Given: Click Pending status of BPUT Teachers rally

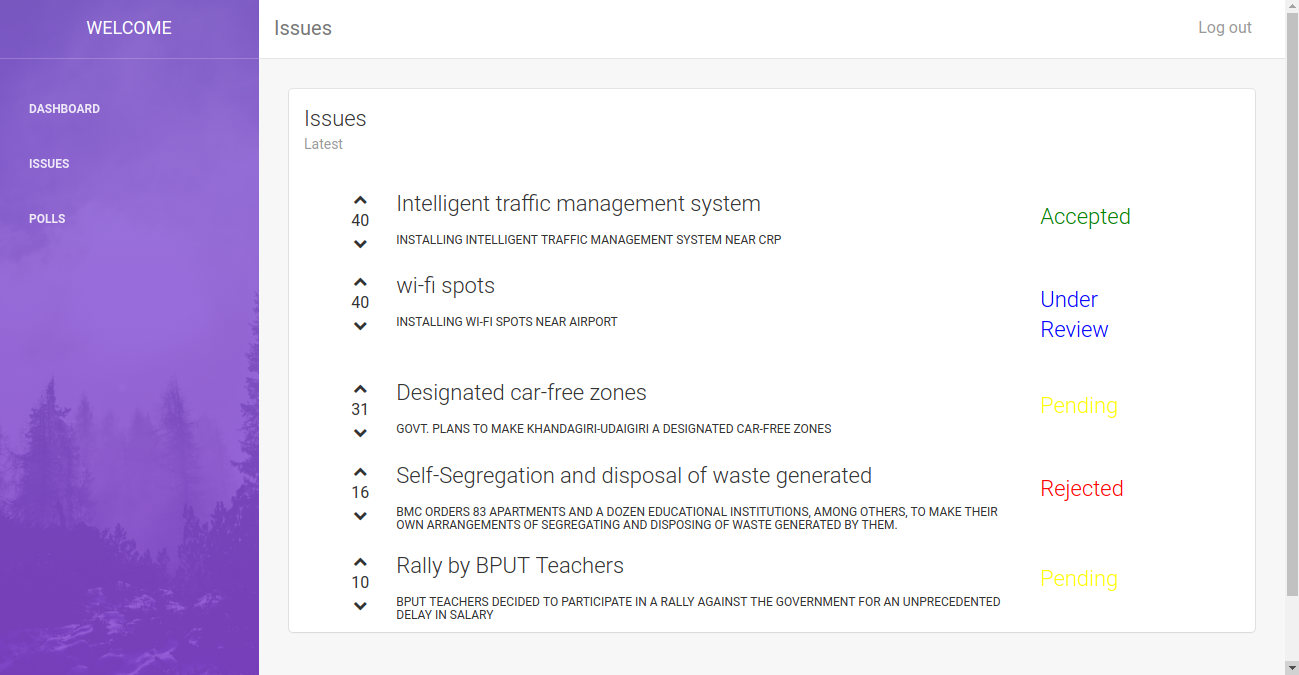Looking at the screenshot, I should point(1079,579).
